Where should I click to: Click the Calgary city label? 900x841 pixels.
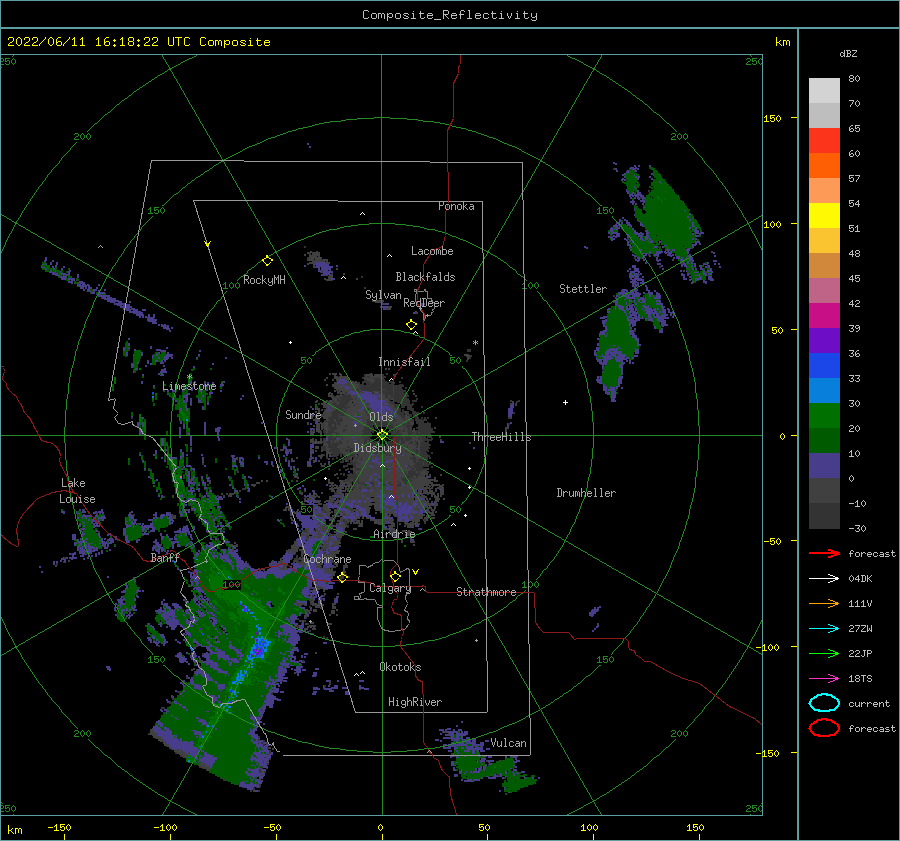coord(390,588)
